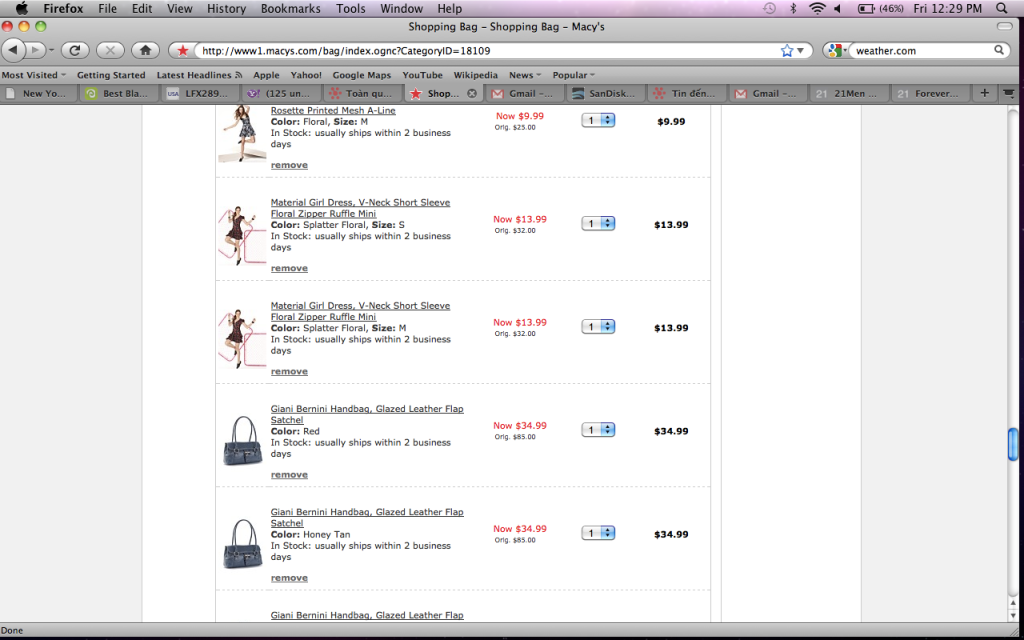The height and width of the screenshot is (640, 1024).
Task: Go to the browser Home page
Action: 145,50
